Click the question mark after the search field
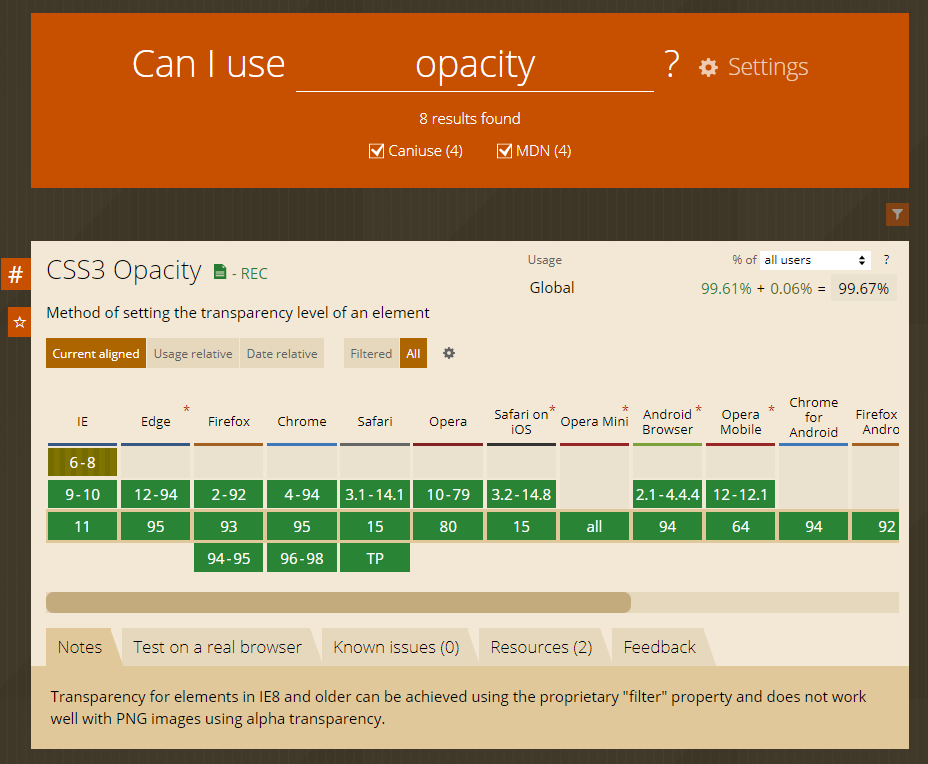This screenshot has height=764, width=928. click(671, 64)
